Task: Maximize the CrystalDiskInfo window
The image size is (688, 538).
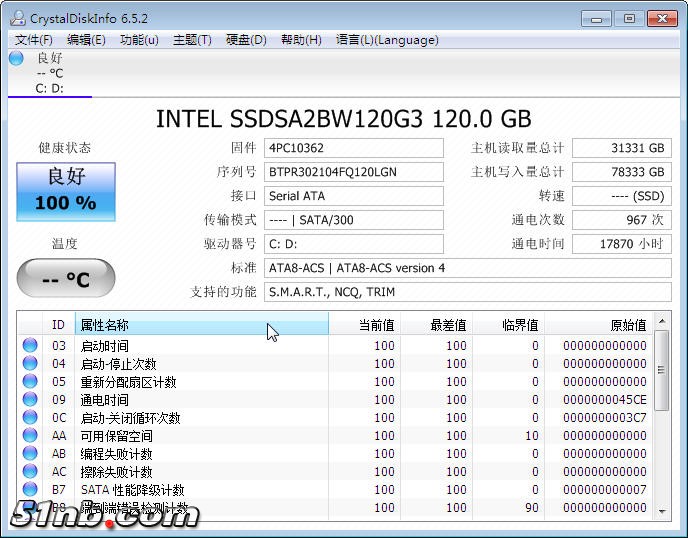Action: pyautogui.click(x=629, y=19)
